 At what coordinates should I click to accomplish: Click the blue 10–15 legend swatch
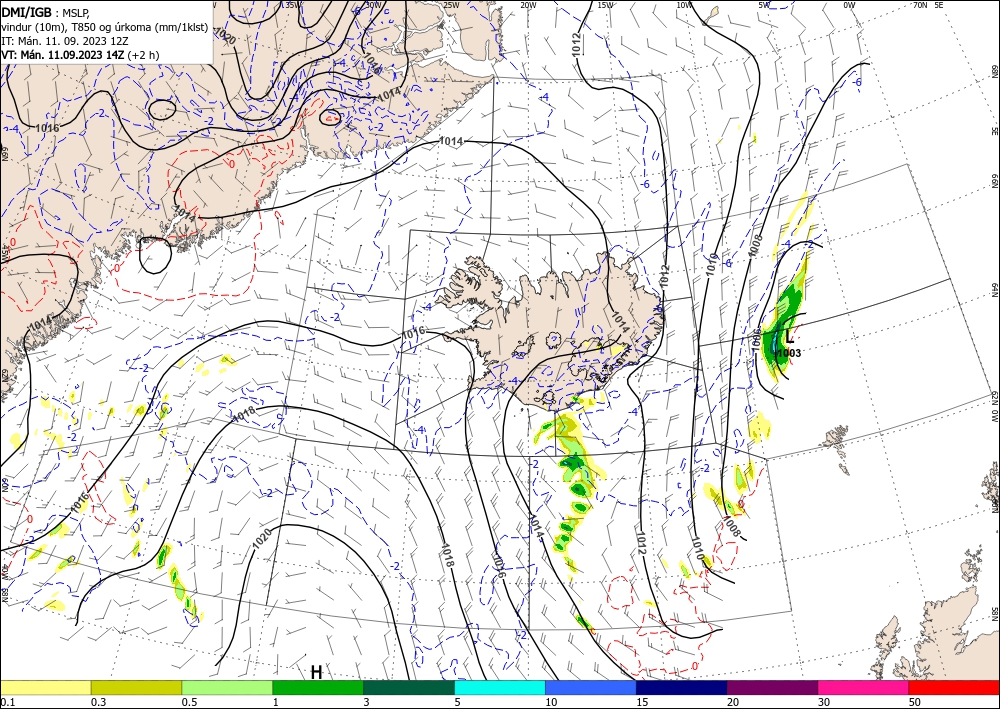[x=591, y=687]
